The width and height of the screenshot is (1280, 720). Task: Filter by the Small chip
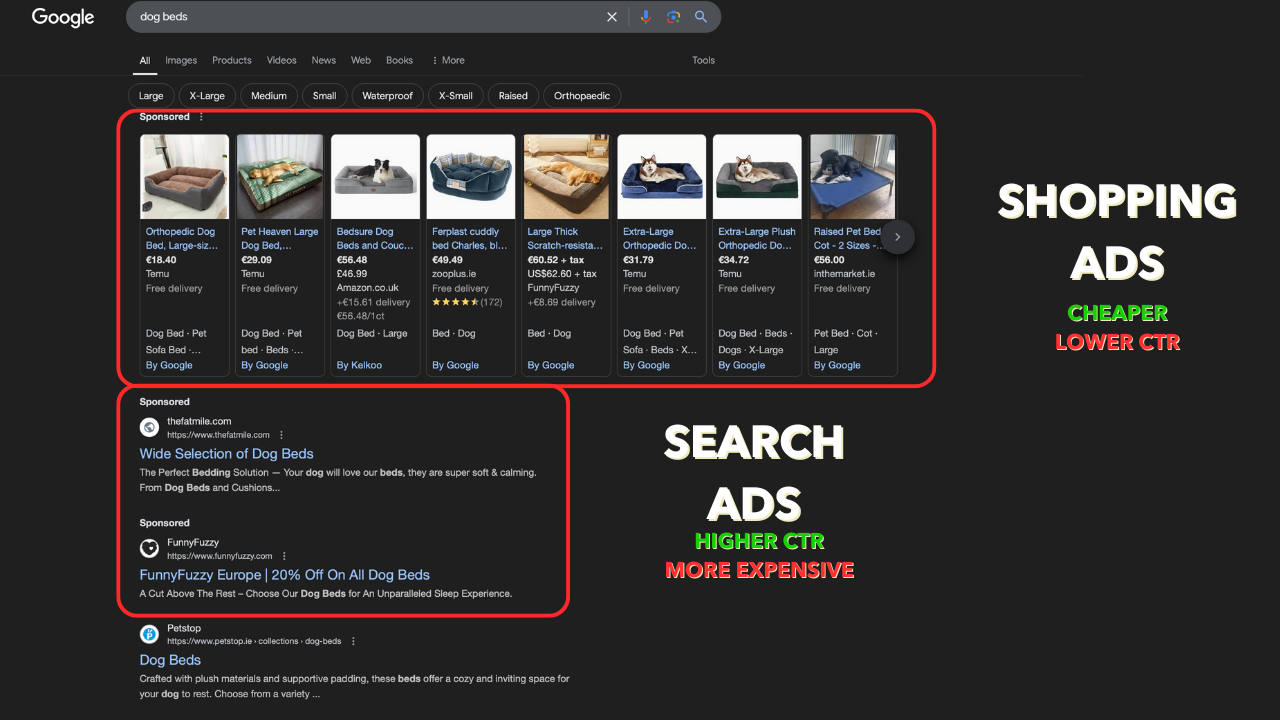tap(325, 96)
